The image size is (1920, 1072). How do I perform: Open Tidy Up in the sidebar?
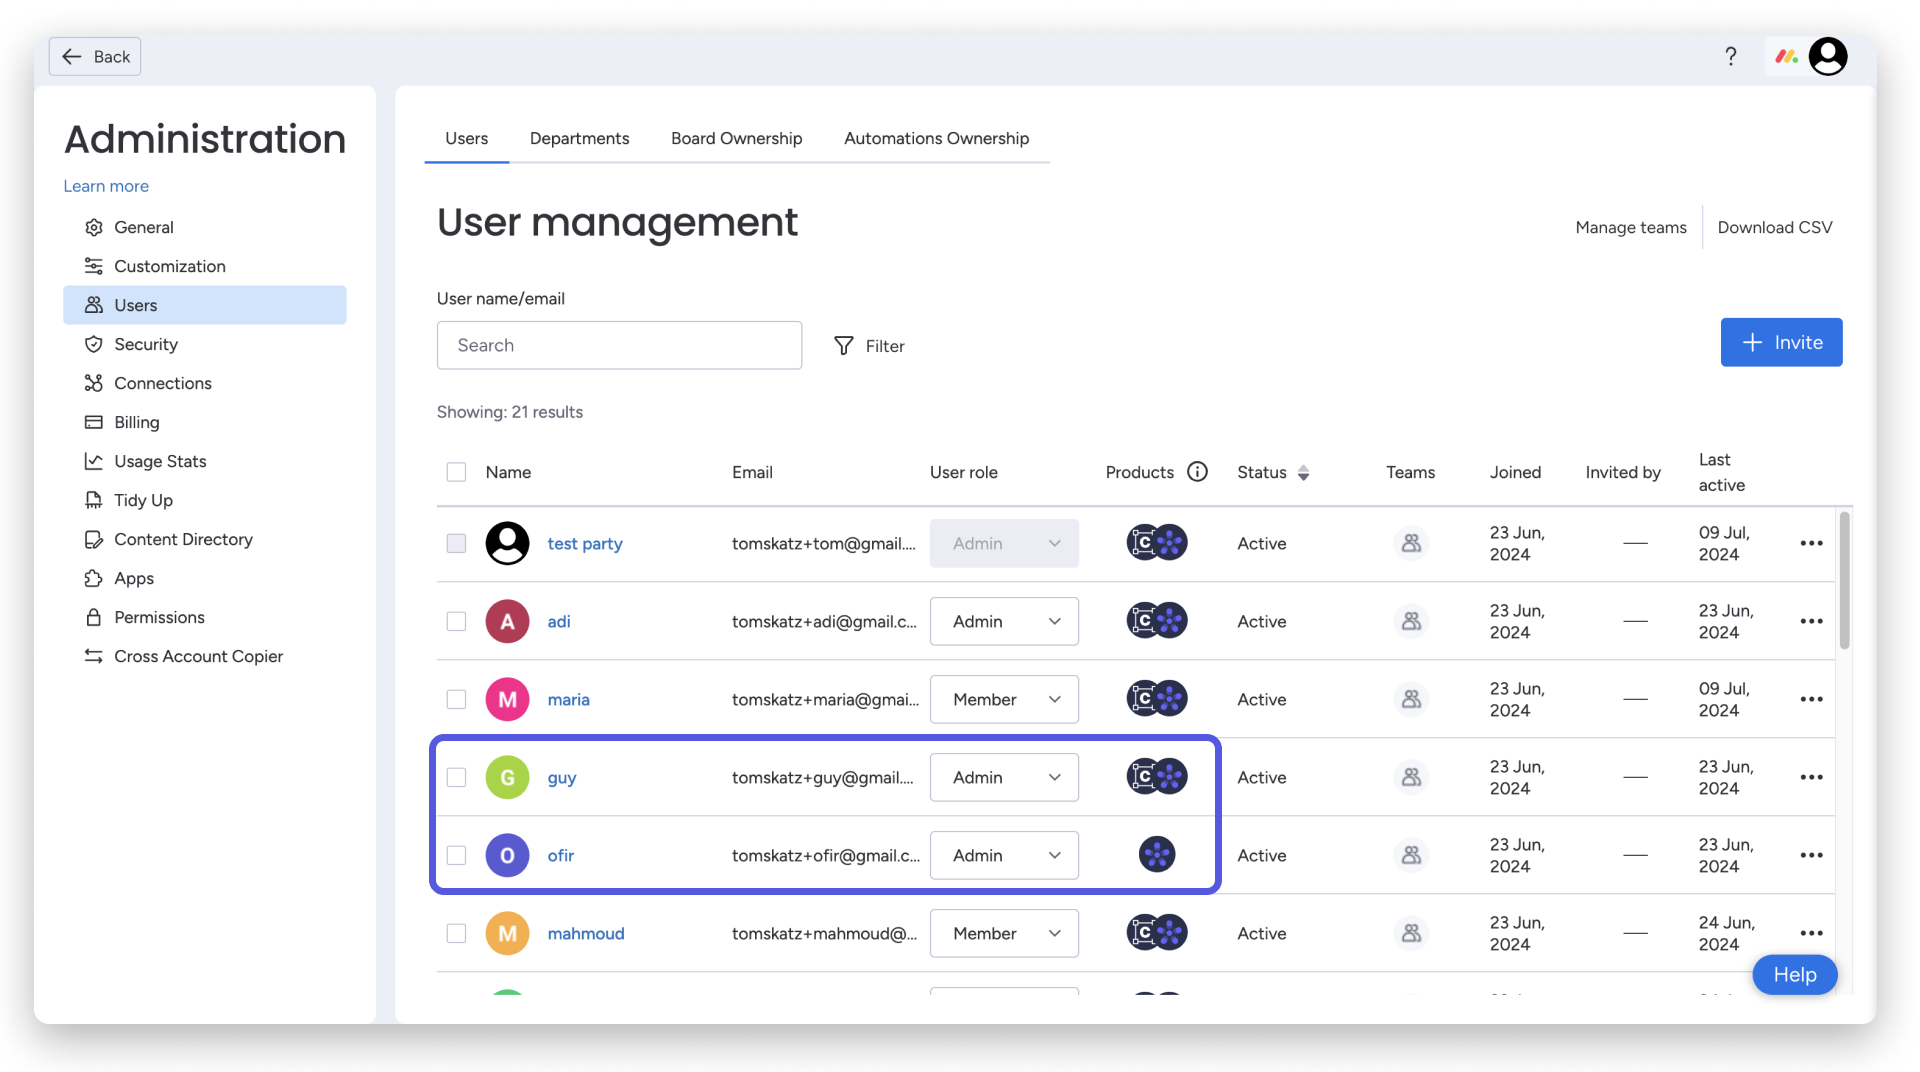click(x=205, y=500)
